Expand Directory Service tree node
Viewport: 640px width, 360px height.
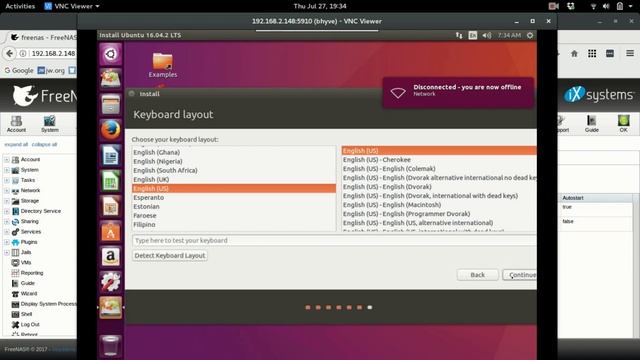pyautogui.click(x=7, y=211)
